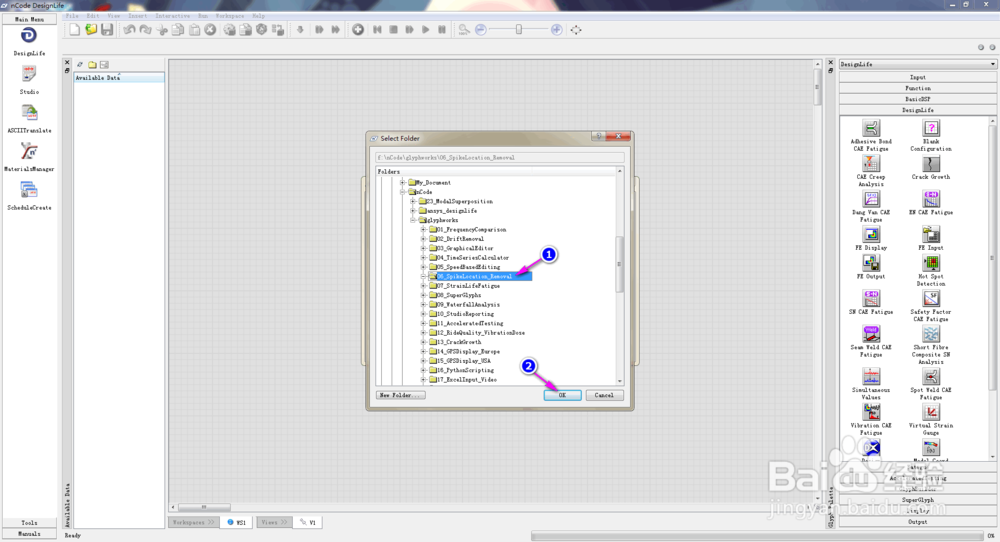This screenshot has height=542, width=1000.
Task: Click the Paste clipboard toolbar icon
Action: 195,30
